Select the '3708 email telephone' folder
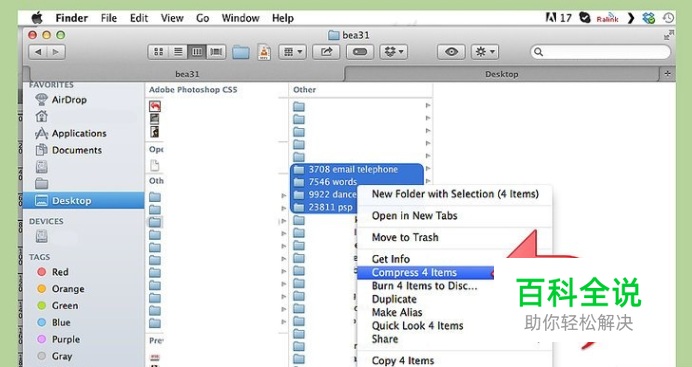The height and width of the screenshot is (367, 692). [357, 169]
